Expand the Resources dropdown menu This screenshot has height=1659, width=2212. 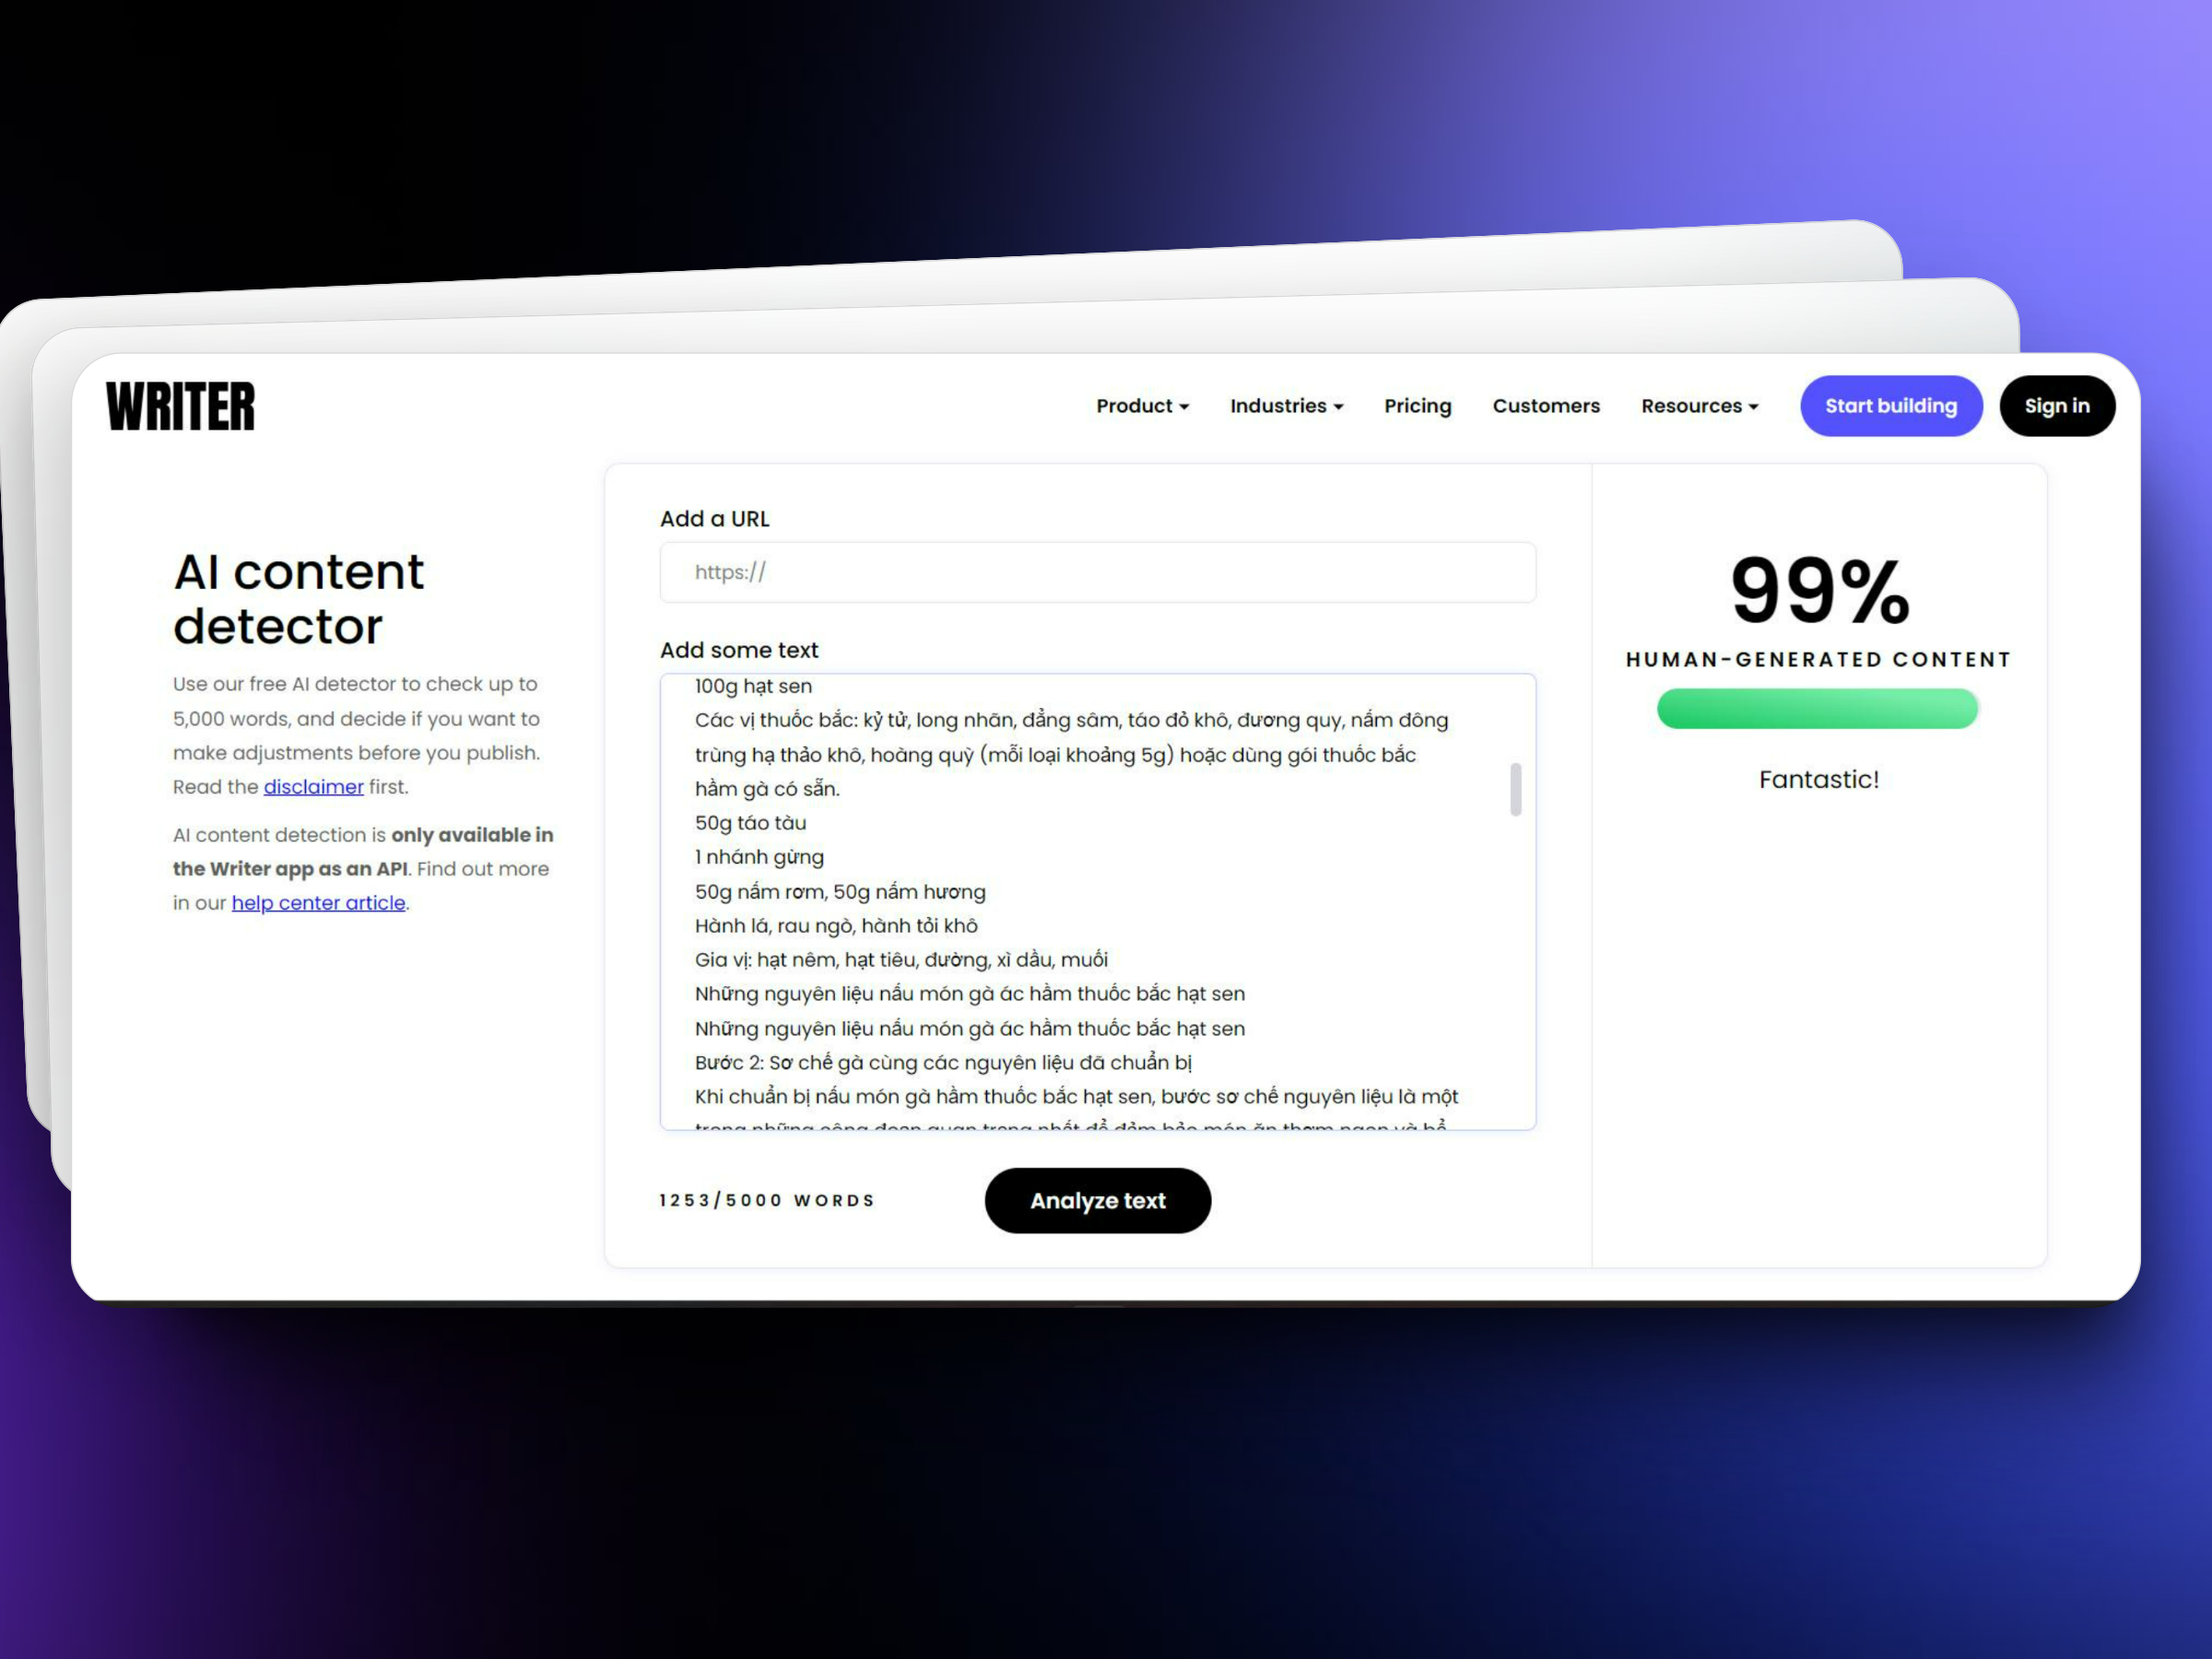point(1700,405)
